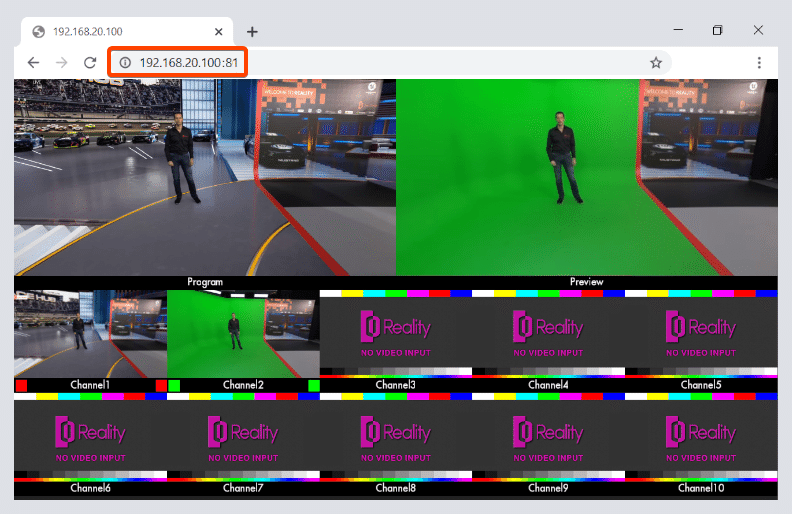Click the address bar showing 192.168.20.100:81
This screenshot has height=514, width=792.
(389, 63)
